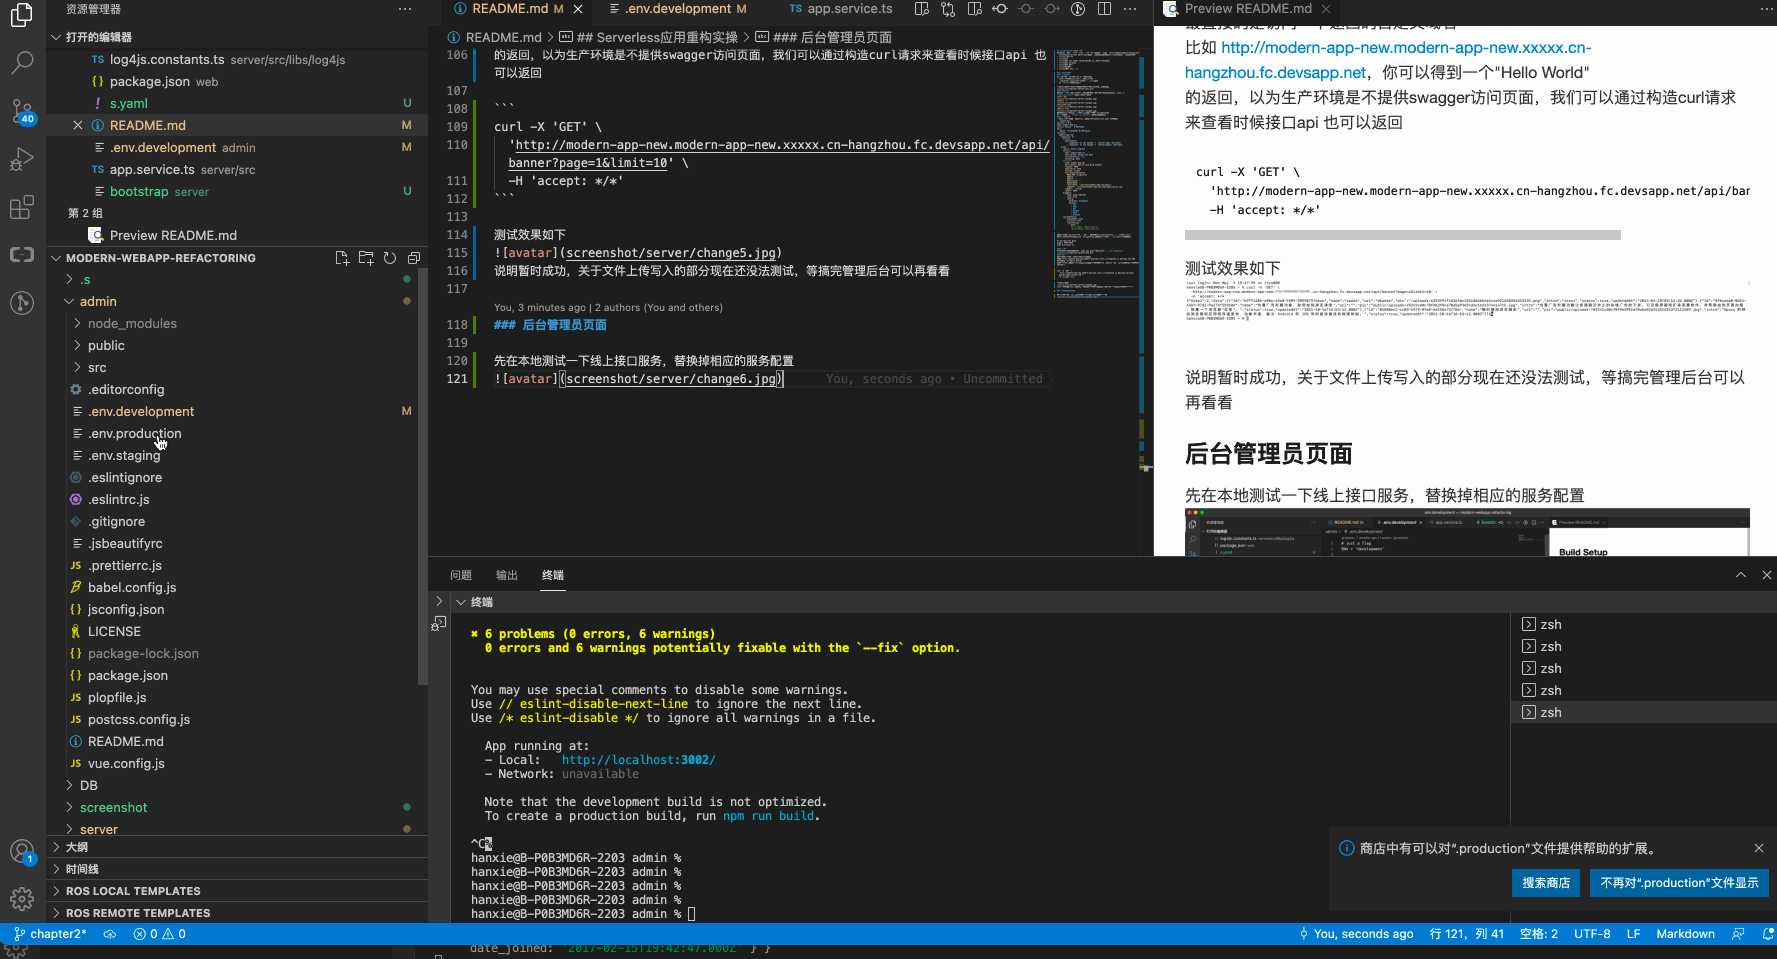Click 行 121, 列 41 cursor position
The width and height of the screenshot is (1777, 959).
pyautogui.click(x=1466, y=934)
